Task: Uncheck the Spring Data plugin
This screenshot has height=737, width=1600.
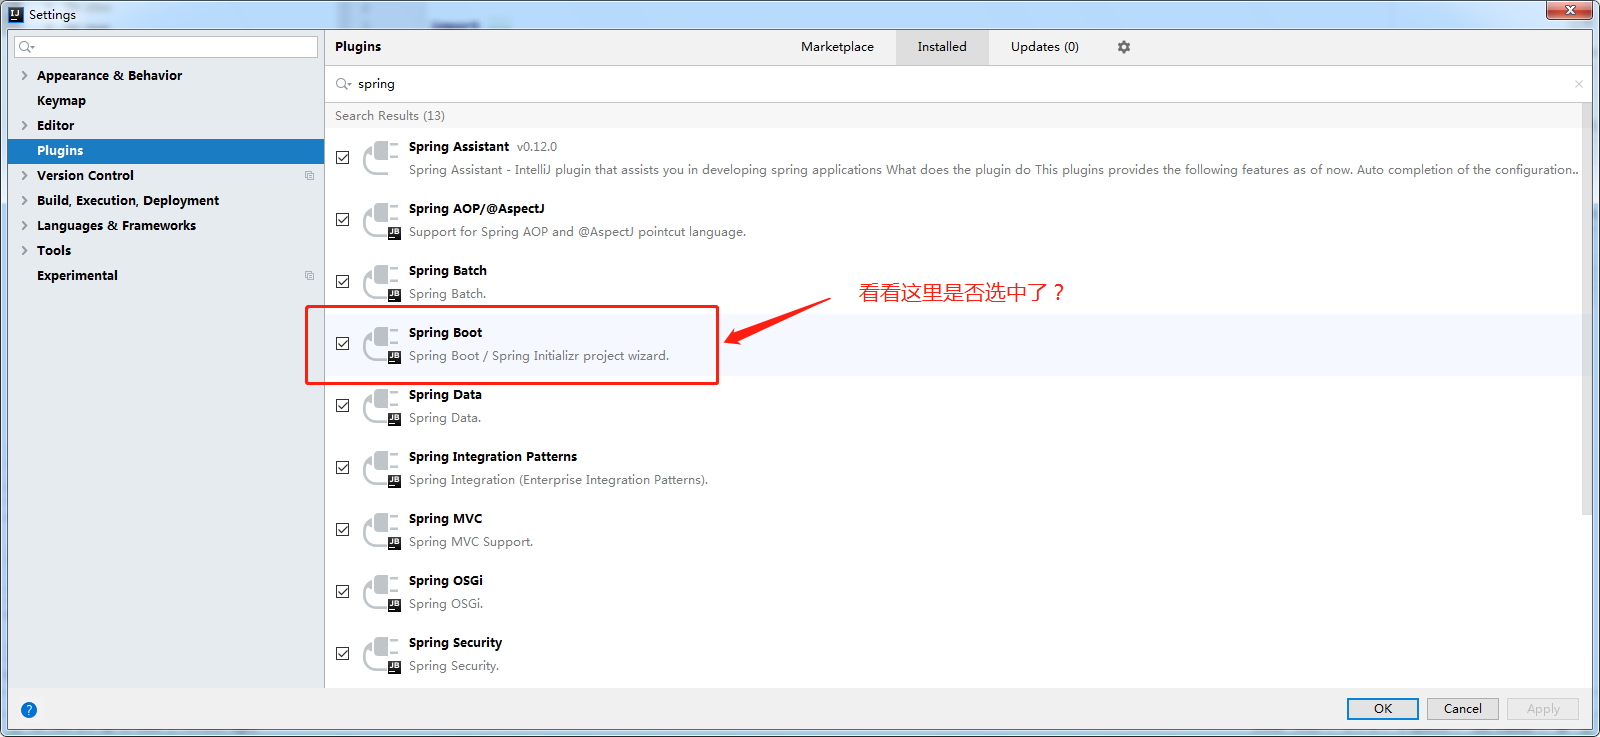Action: coord(343,406)
